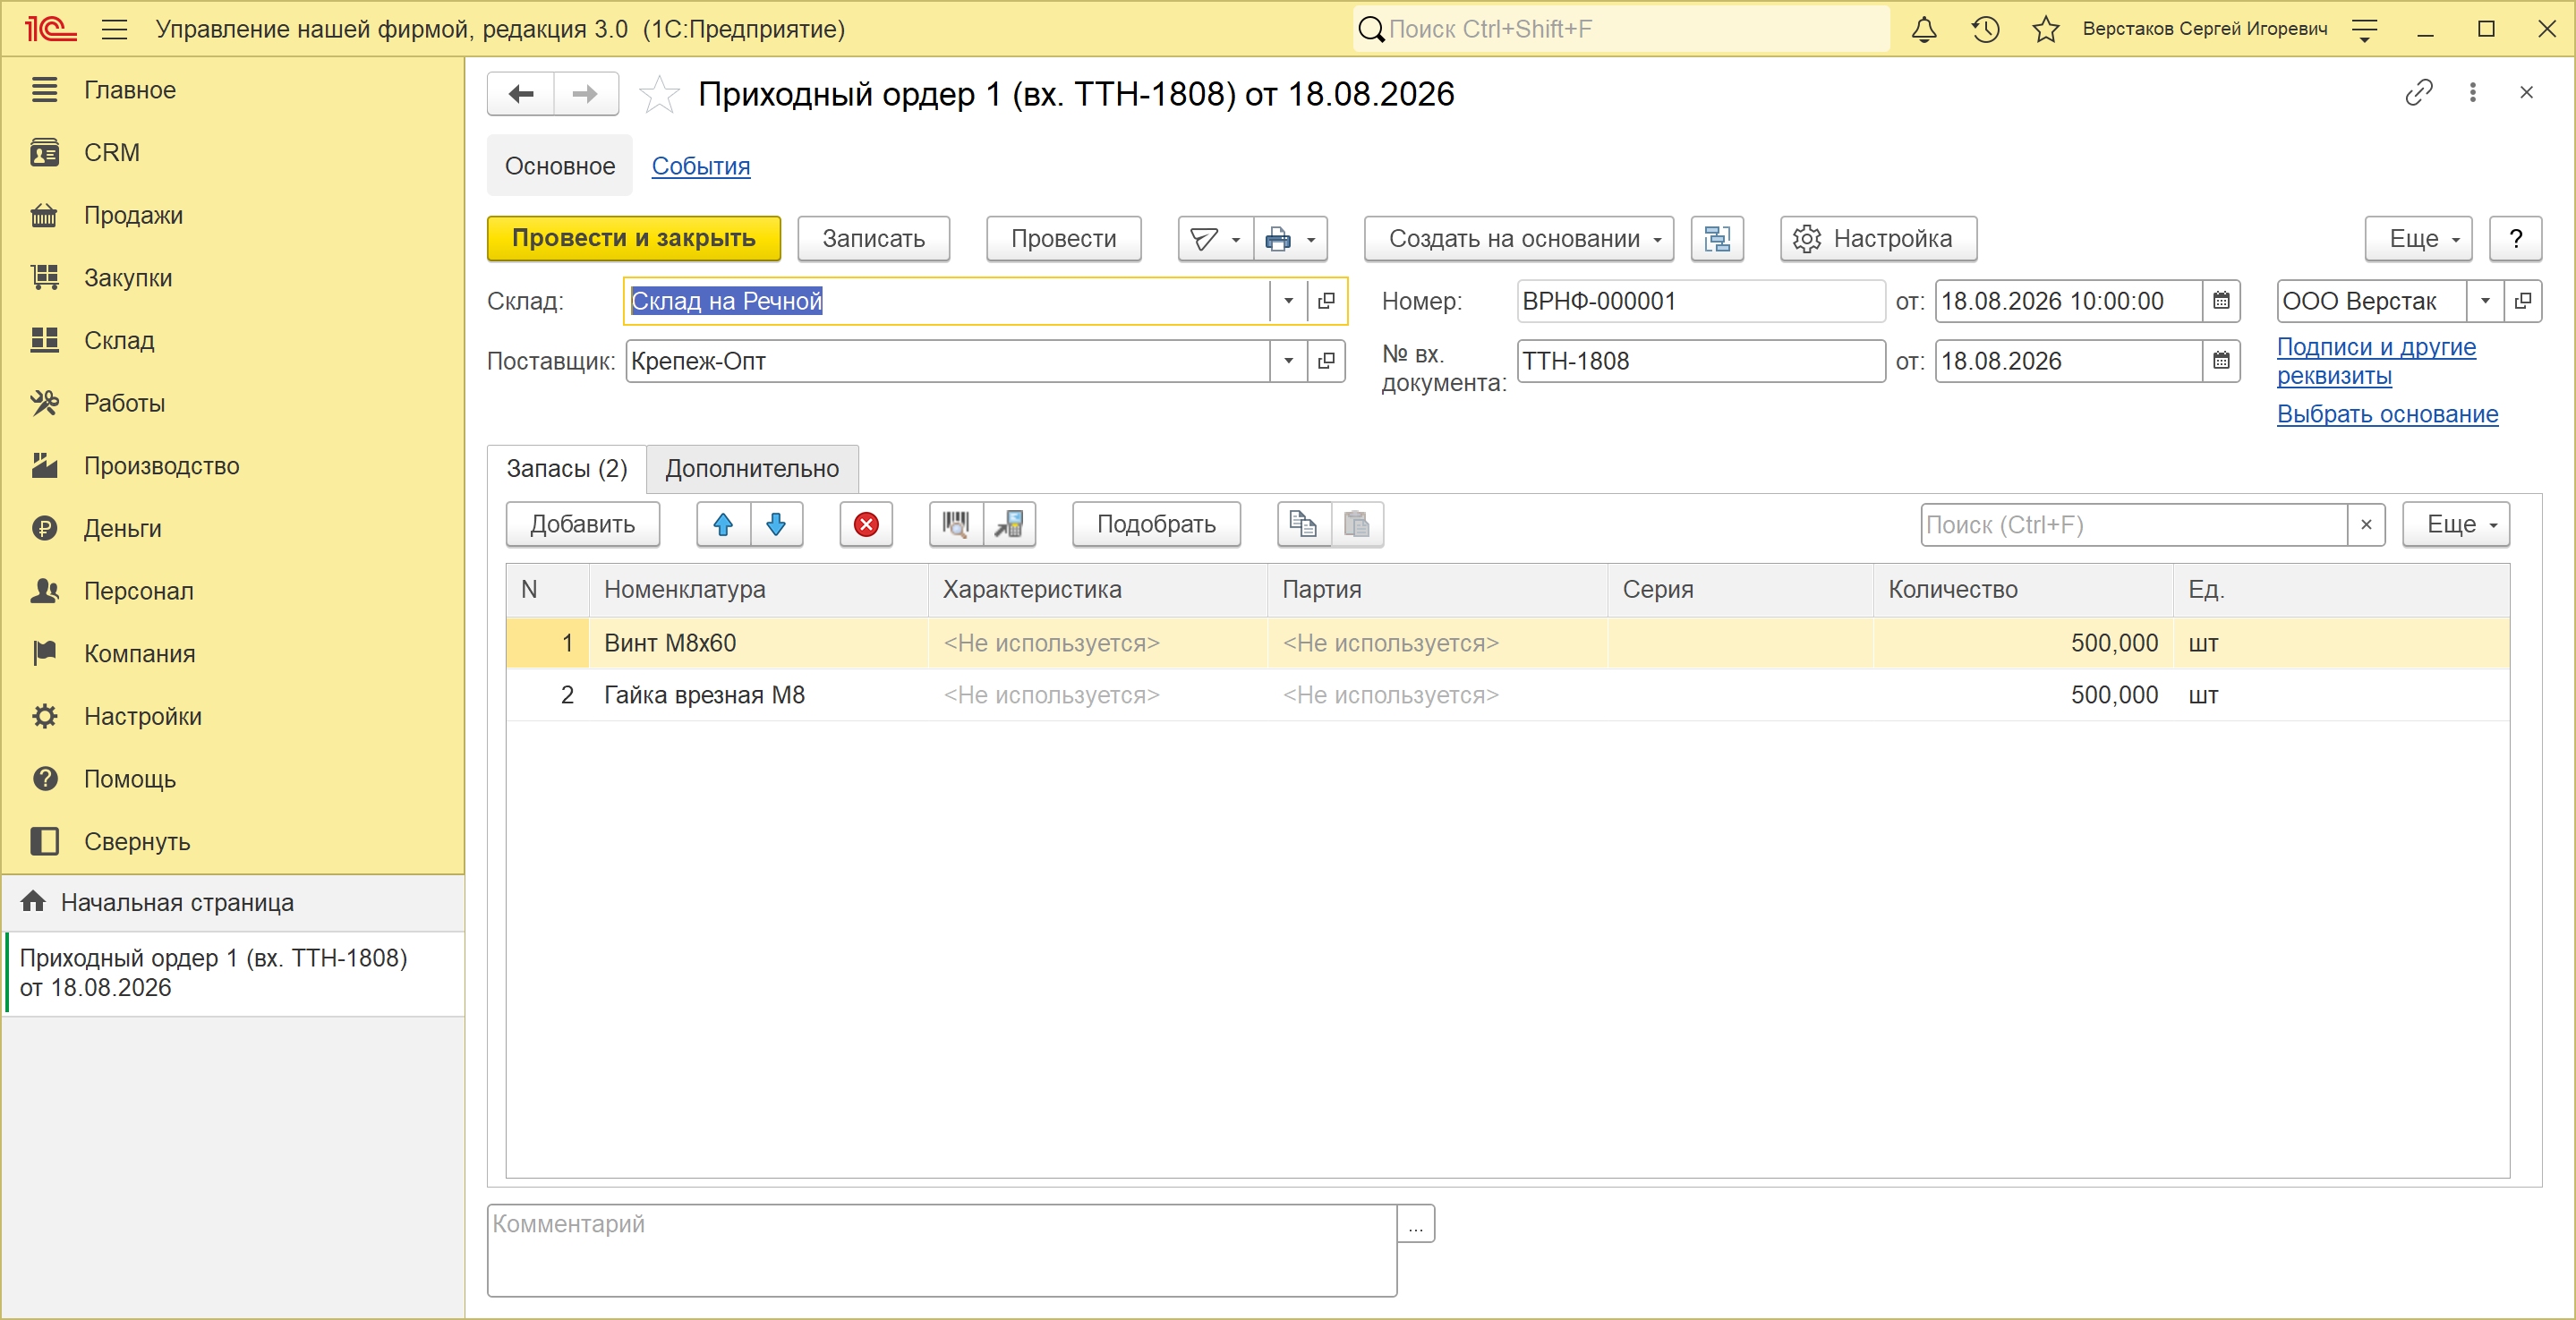Copy link to this document
Viewport: 2576px width, 1320px height.
pos(2418,93)
